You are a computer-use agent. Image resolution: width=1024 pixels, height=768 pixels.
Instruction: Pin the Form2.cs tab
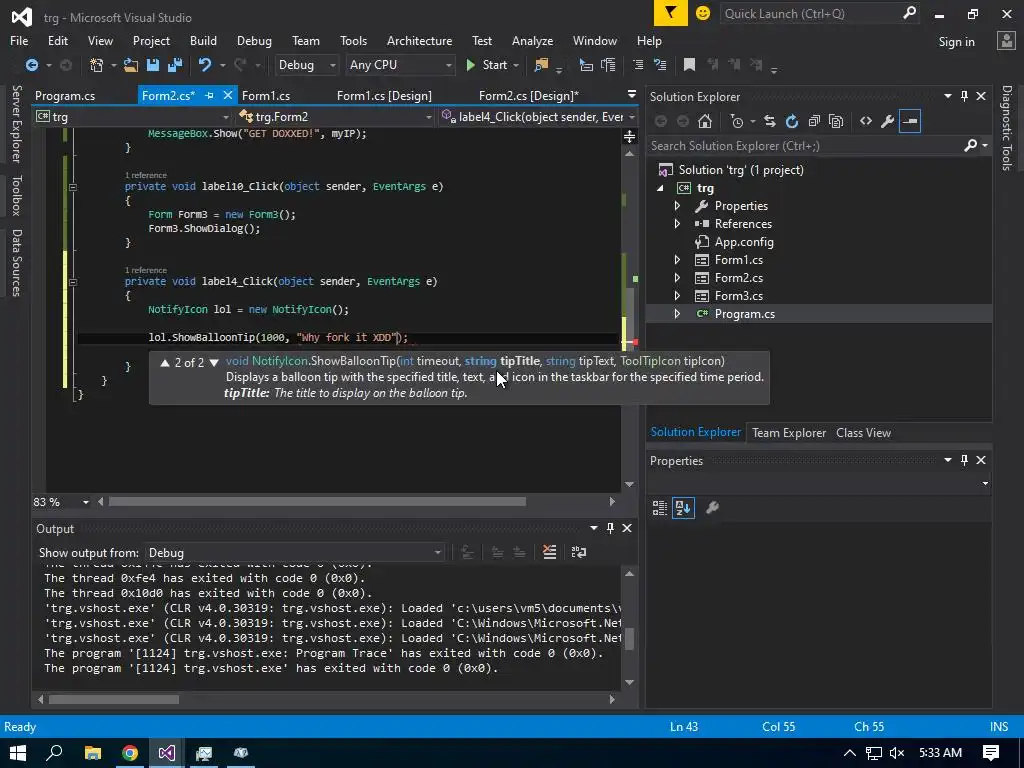point(210,95)
